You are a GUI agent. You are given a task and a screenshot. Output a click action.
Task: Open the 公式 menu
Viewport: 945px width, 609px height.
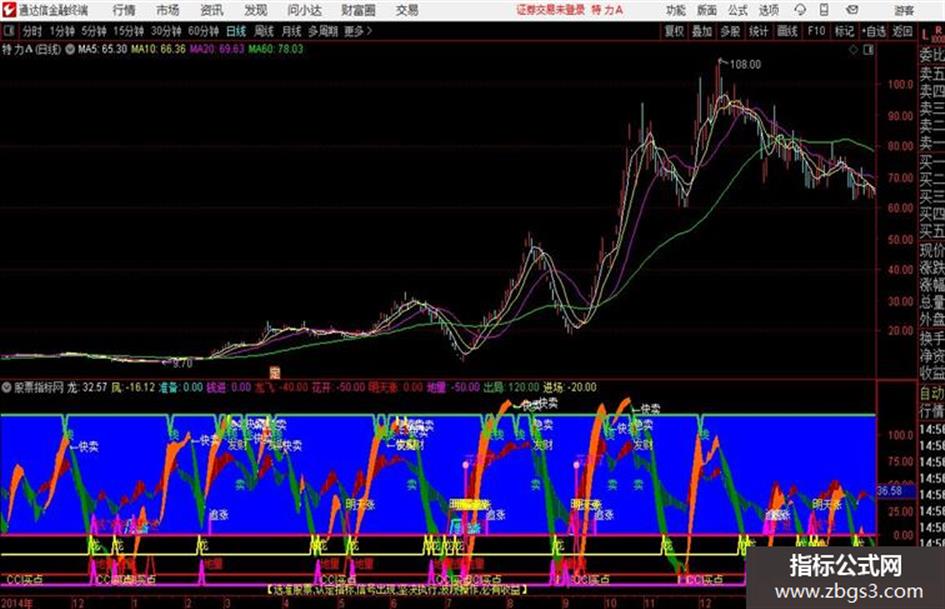click(x=738, y=10)
